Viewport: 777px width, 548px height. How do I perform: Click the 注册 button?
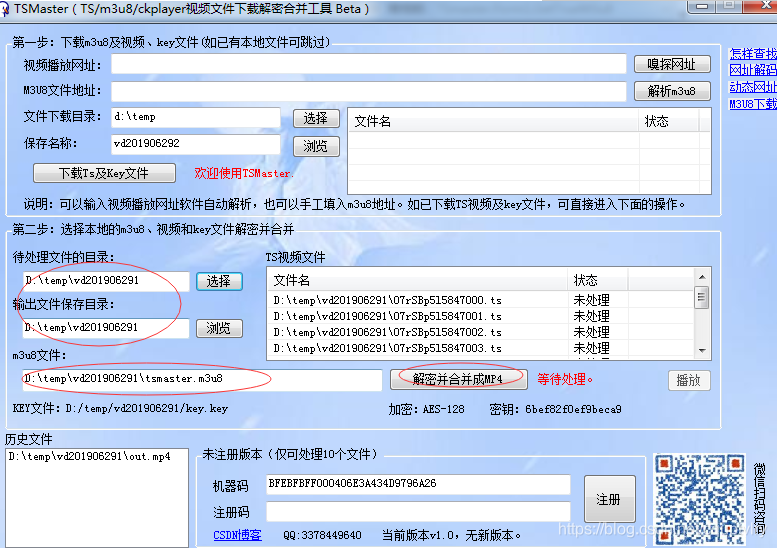coord(610,499)
